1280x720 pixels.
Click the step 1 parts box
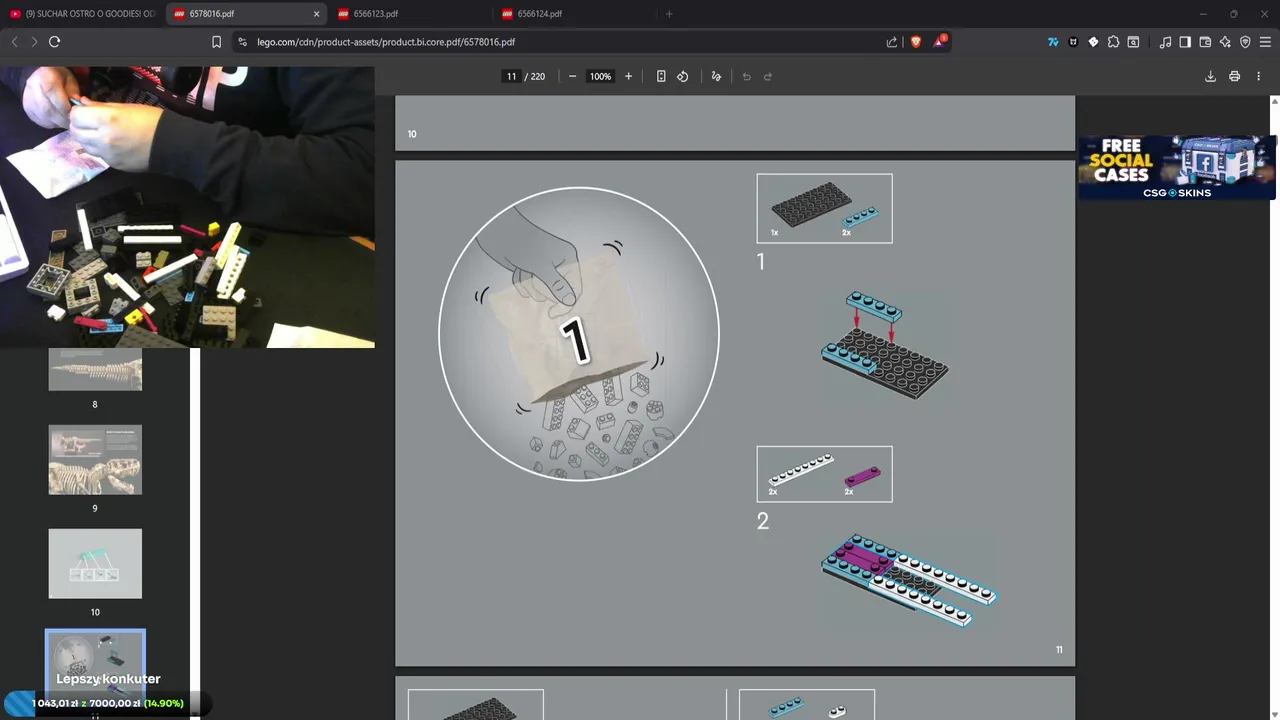[824, 208]
